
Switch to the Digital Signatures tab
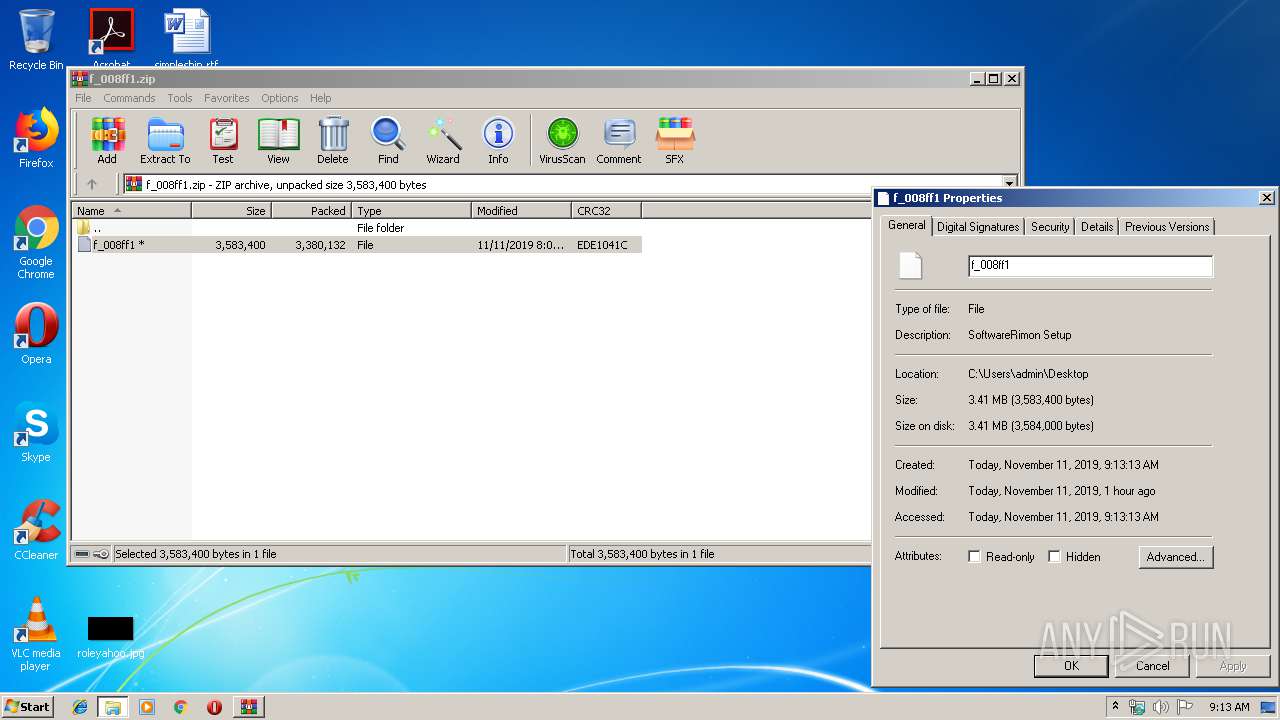tap(978, 227)
